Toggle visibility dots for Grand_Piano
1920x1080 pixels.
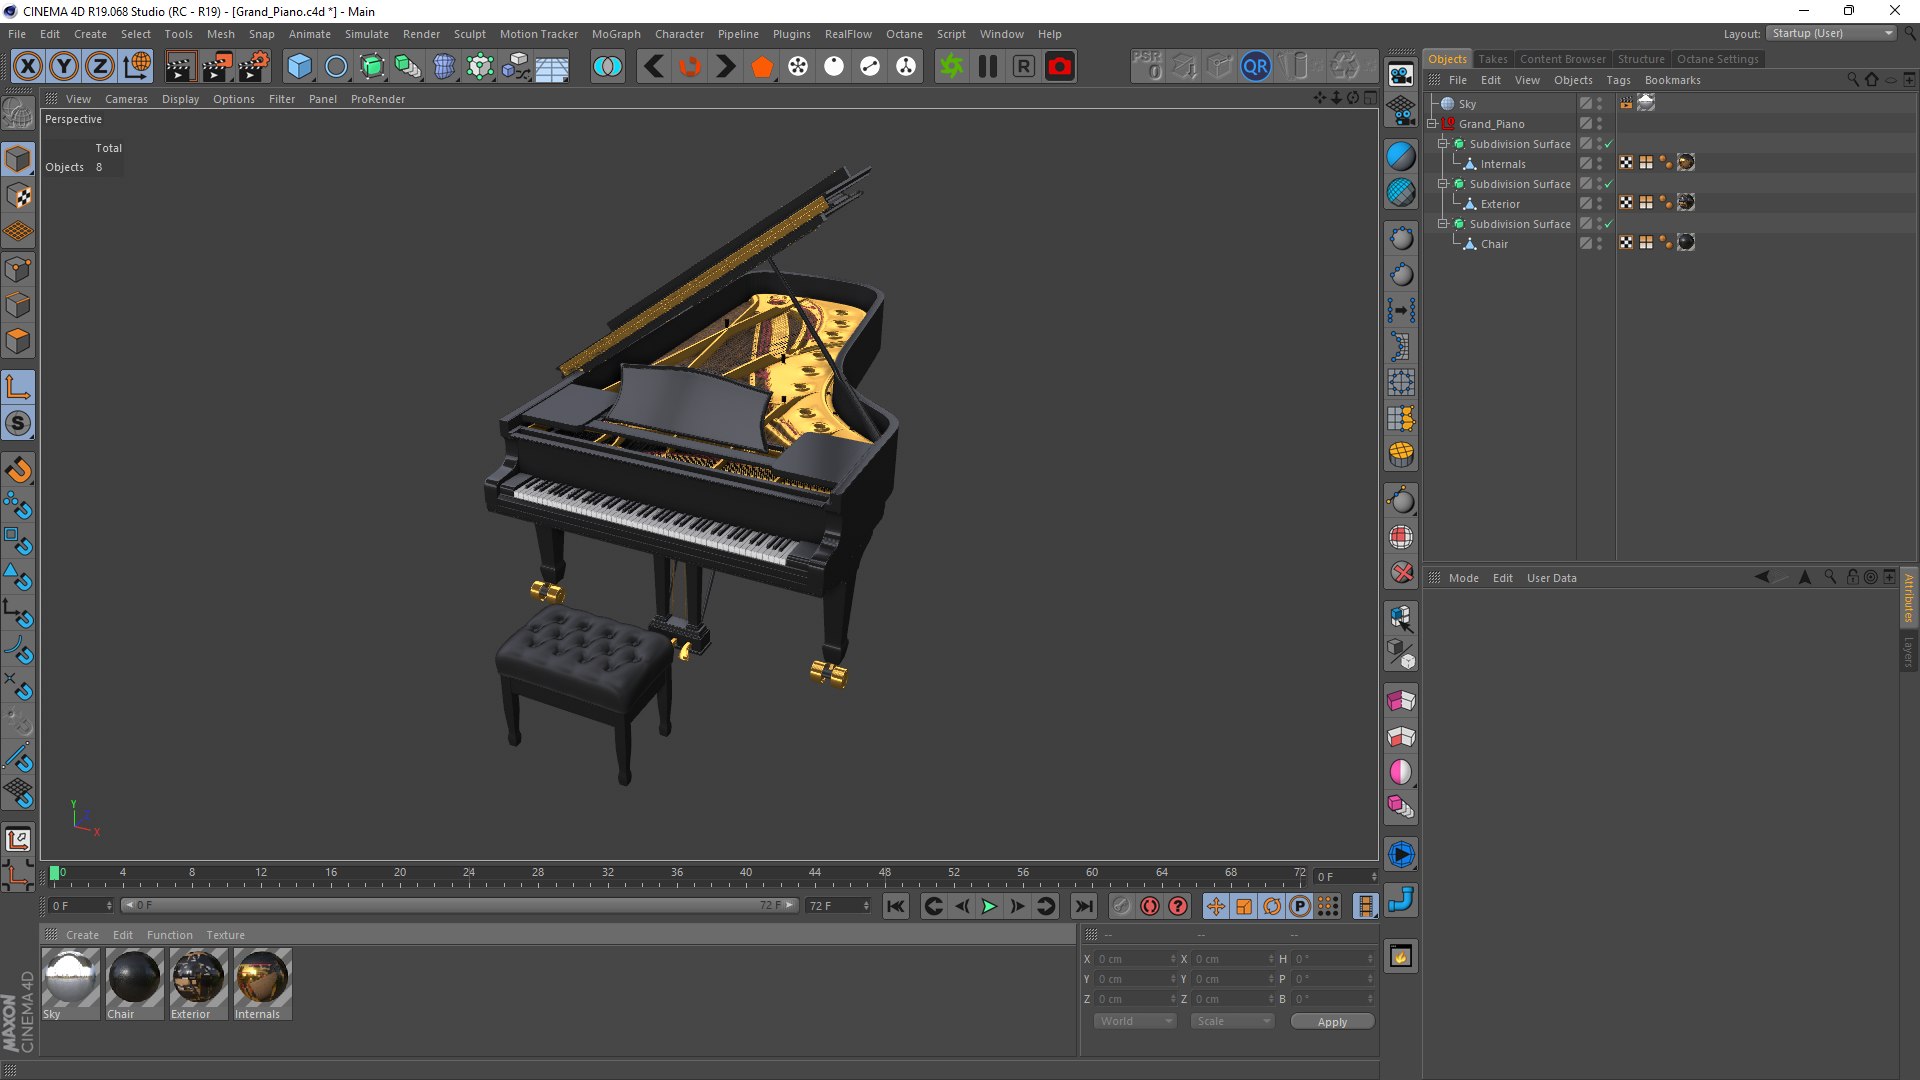1599,124
